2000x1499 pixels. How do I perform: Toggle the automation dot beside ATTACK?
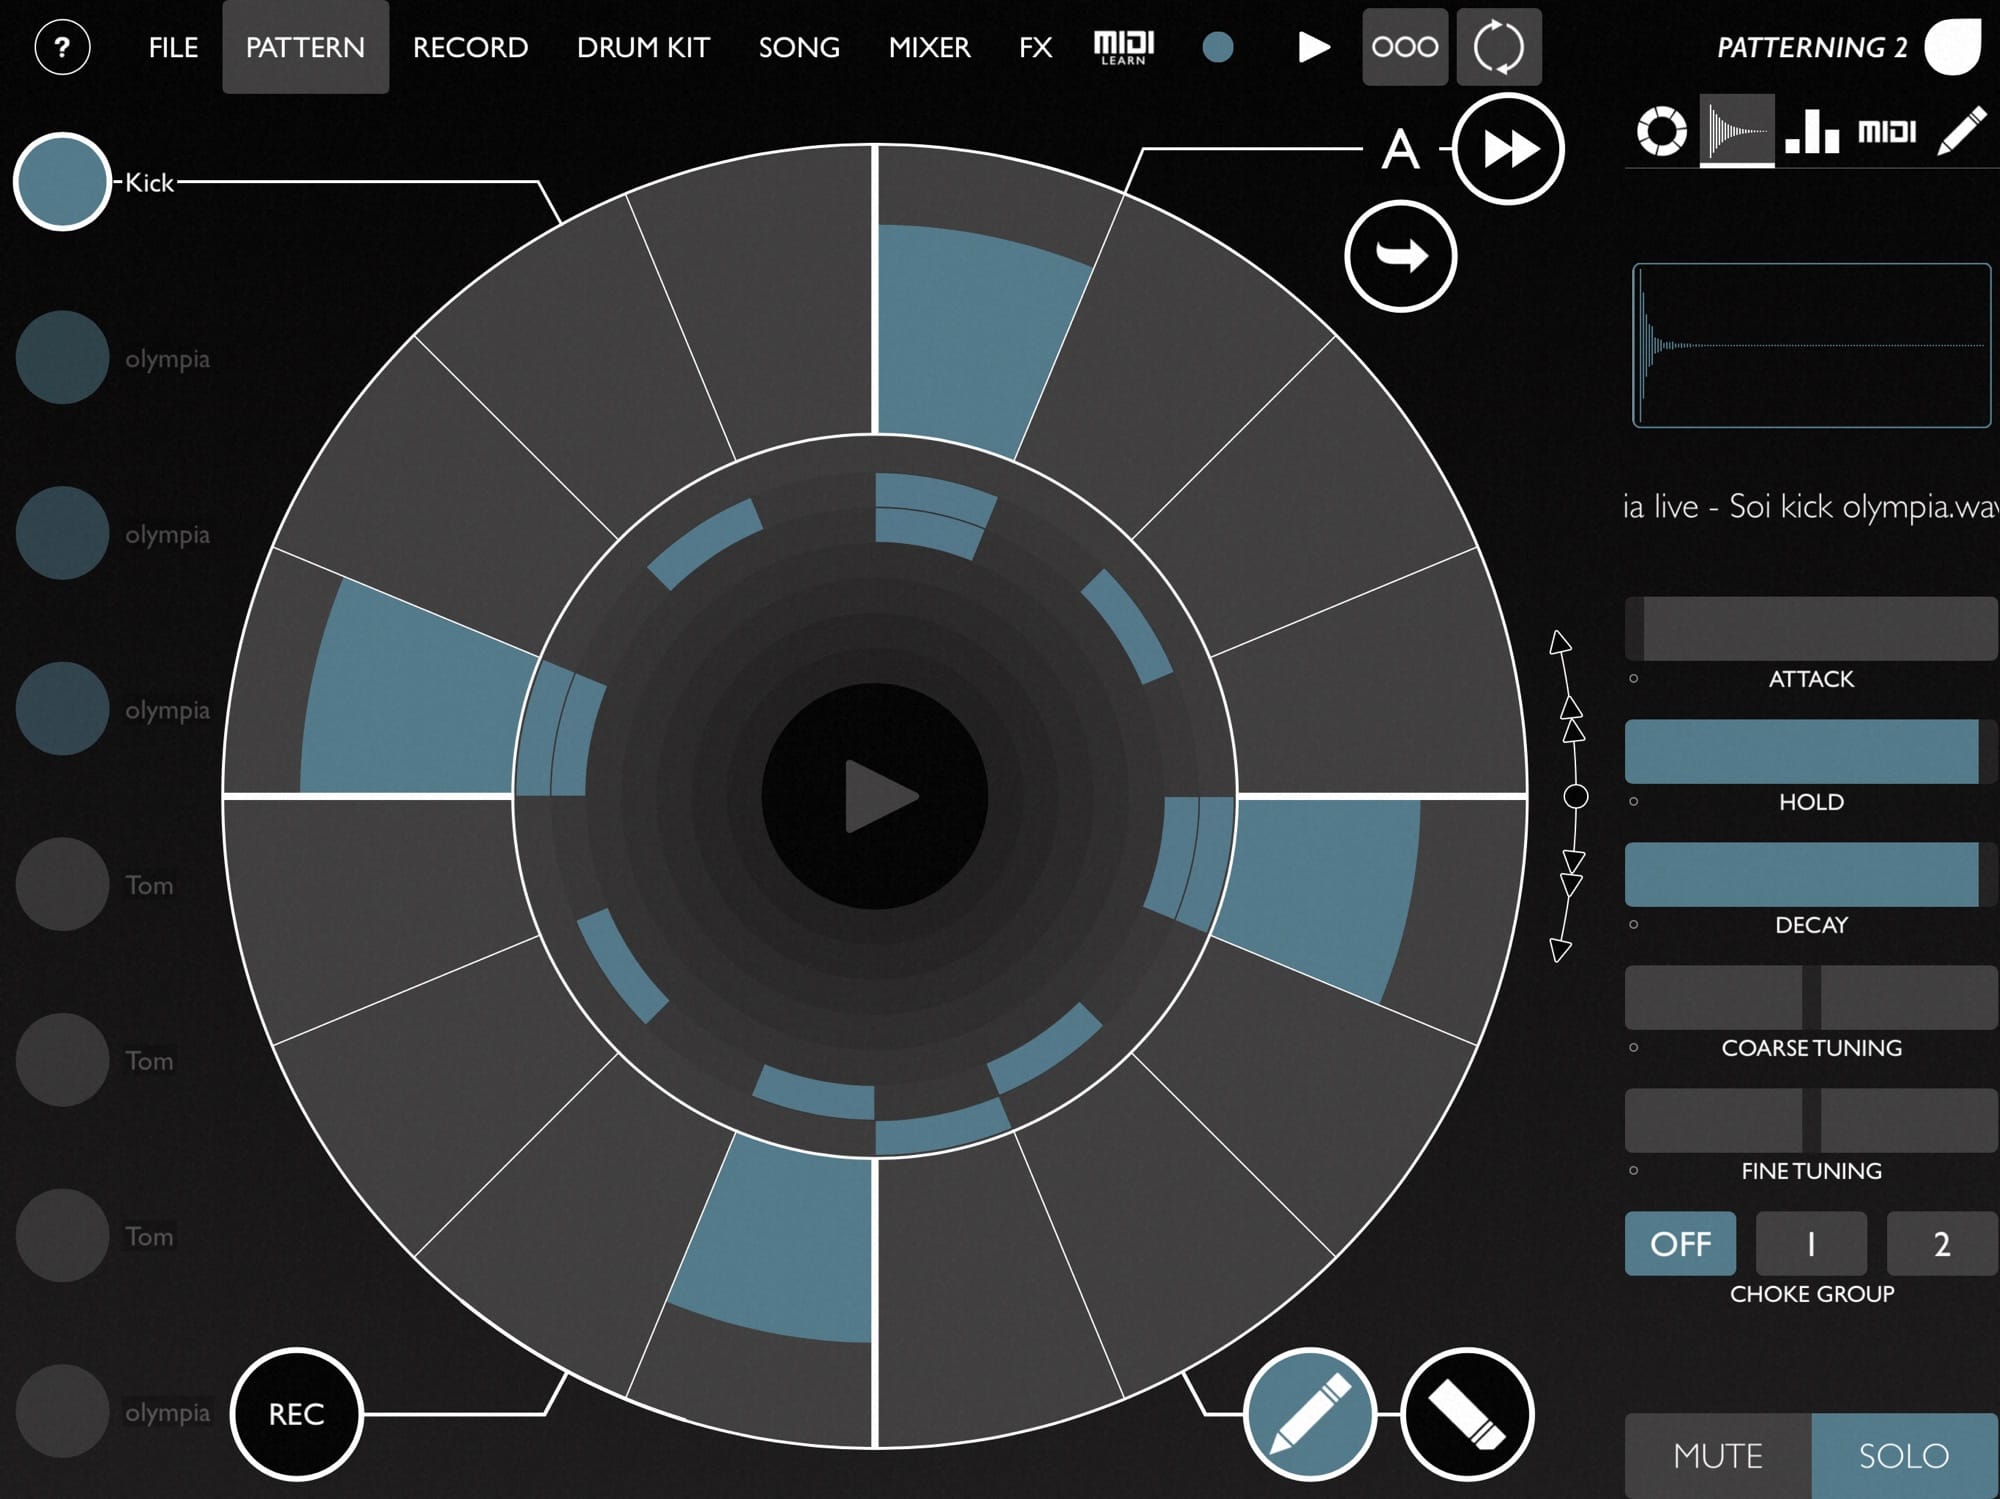tap(1634, 679)
